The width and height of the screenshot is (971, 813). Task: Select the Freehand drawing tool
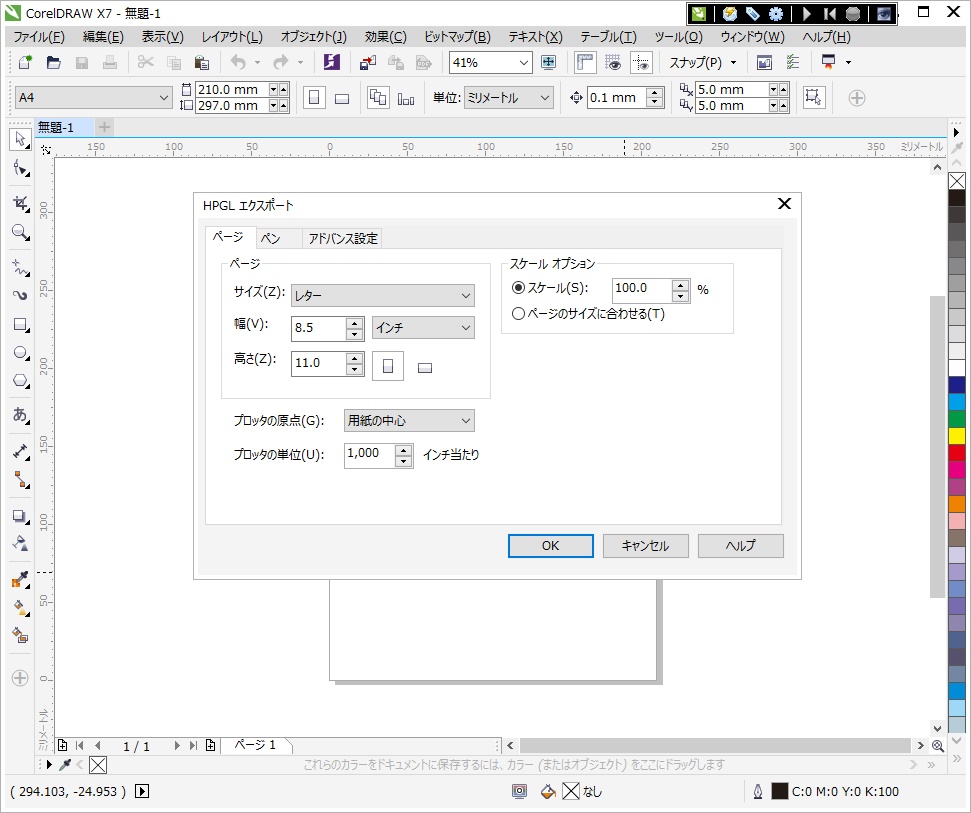tap(20, 267)
